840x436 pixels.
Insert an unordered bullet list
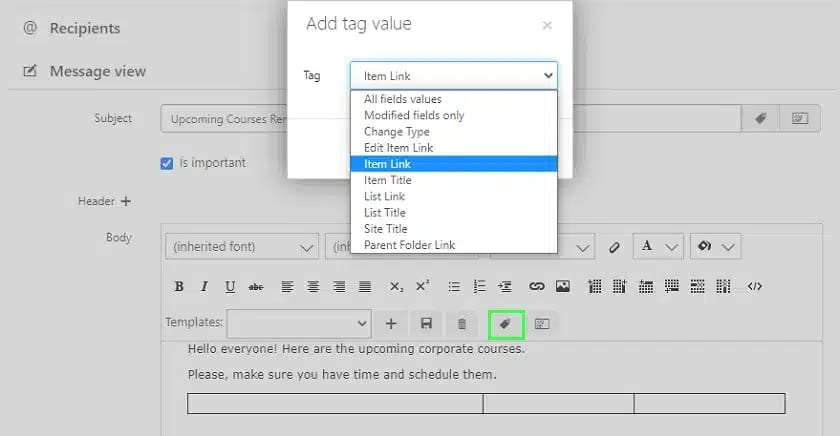[x=454, y=287]
